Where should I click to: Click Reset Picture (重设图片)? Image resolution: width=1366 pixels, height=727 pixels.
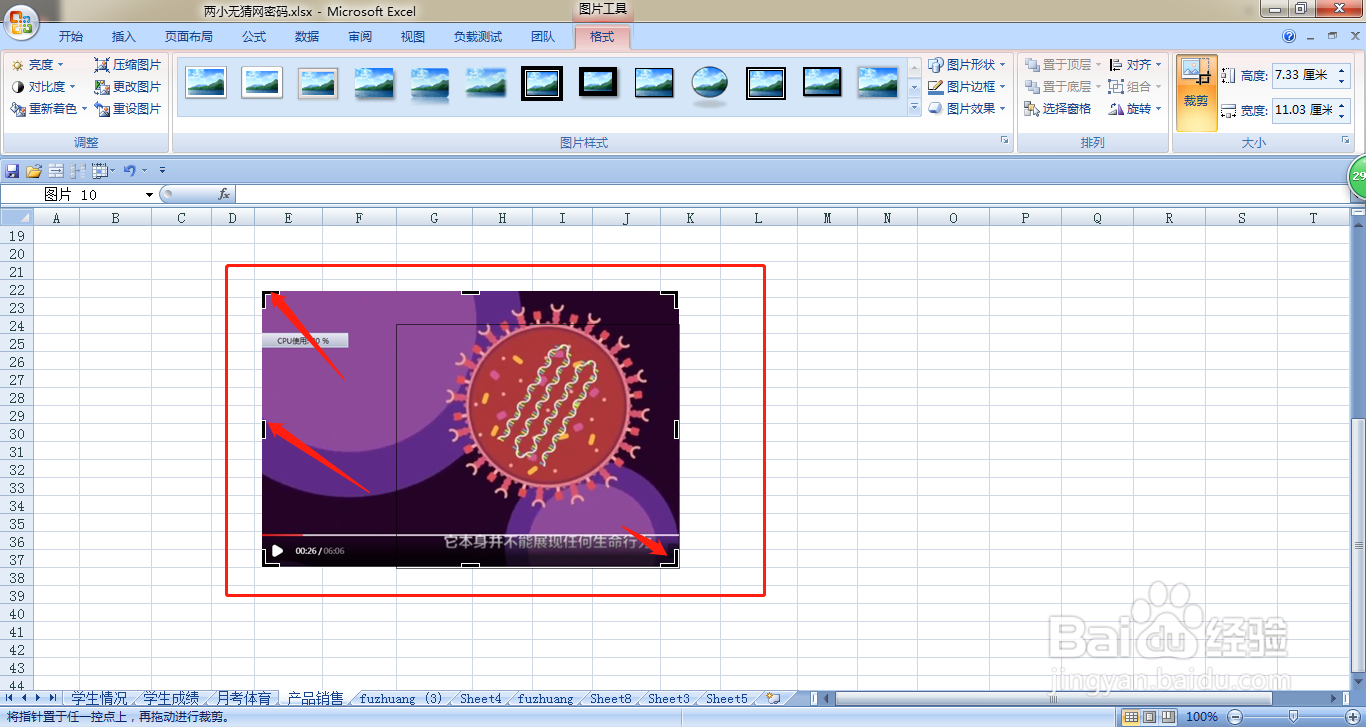pyautogui.click(x=127, y=108)
